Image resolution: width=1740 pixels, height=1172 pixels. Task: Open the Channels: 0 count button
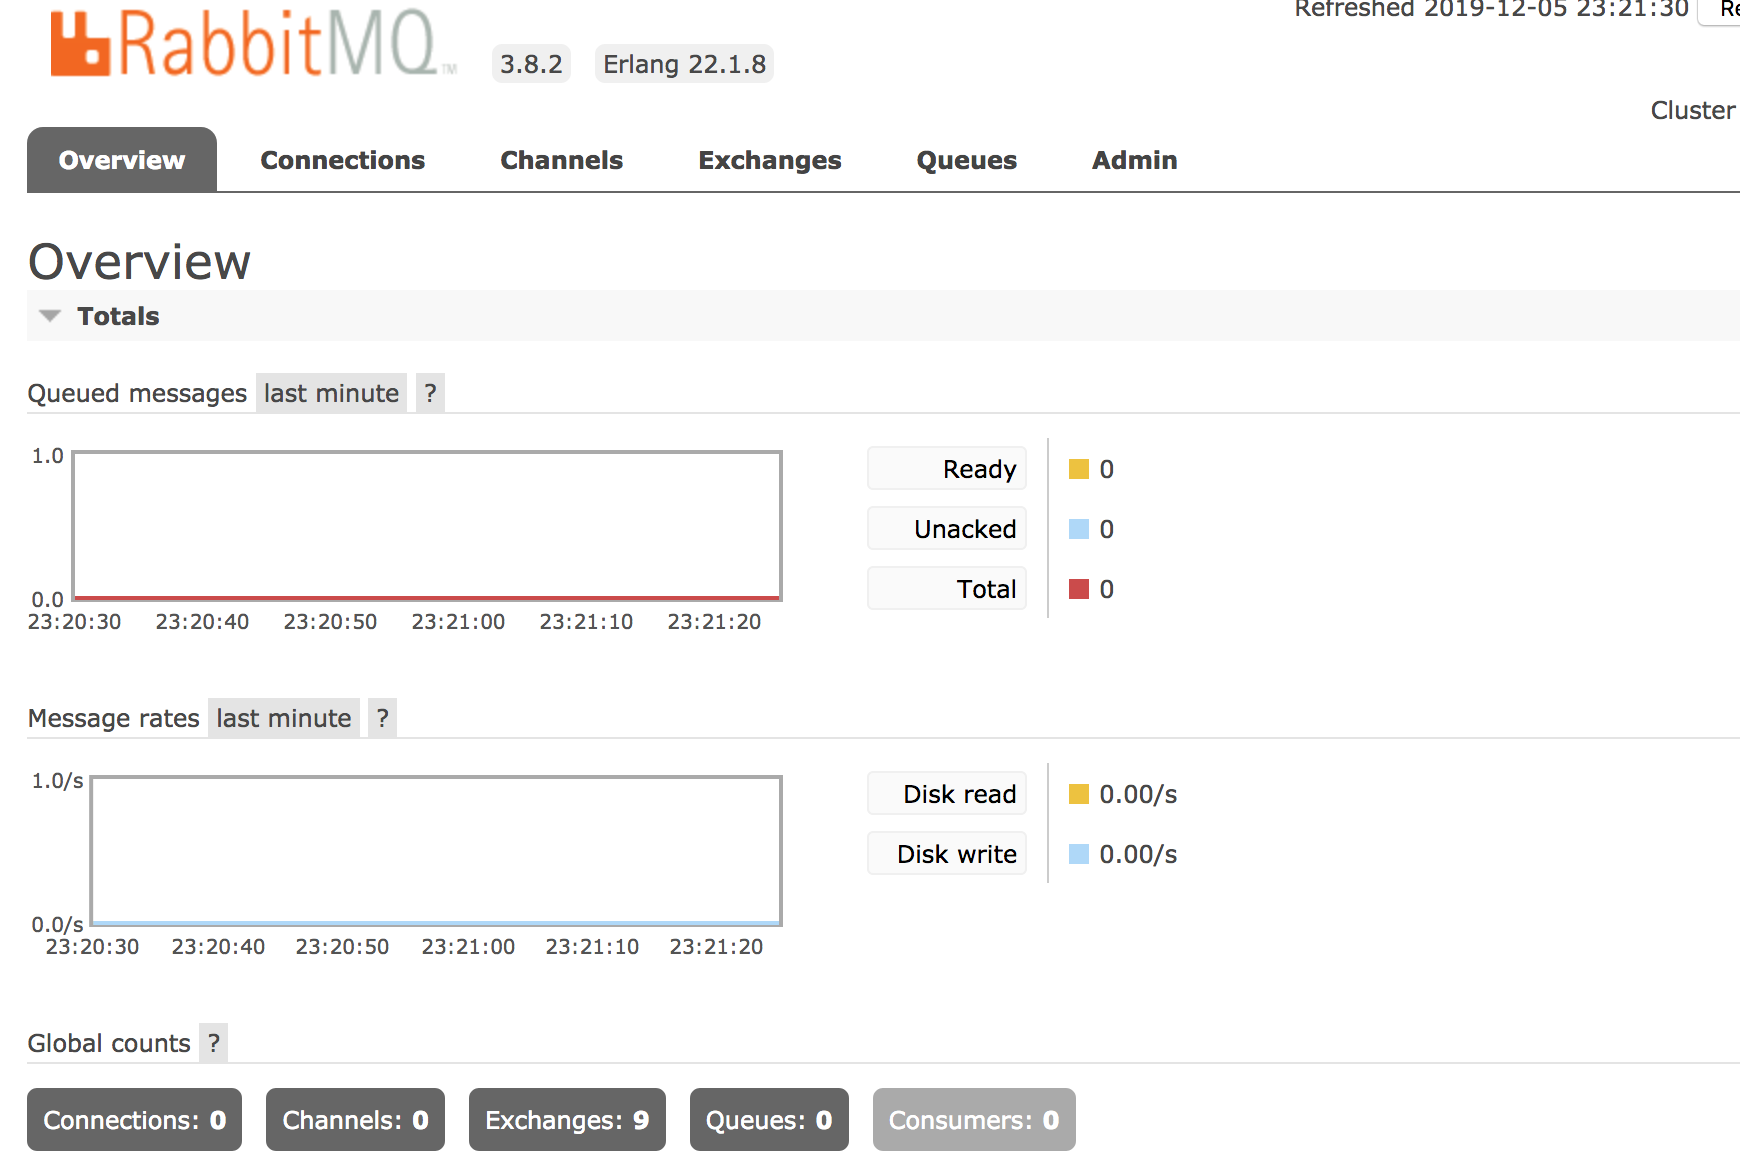pos(355,1120)
